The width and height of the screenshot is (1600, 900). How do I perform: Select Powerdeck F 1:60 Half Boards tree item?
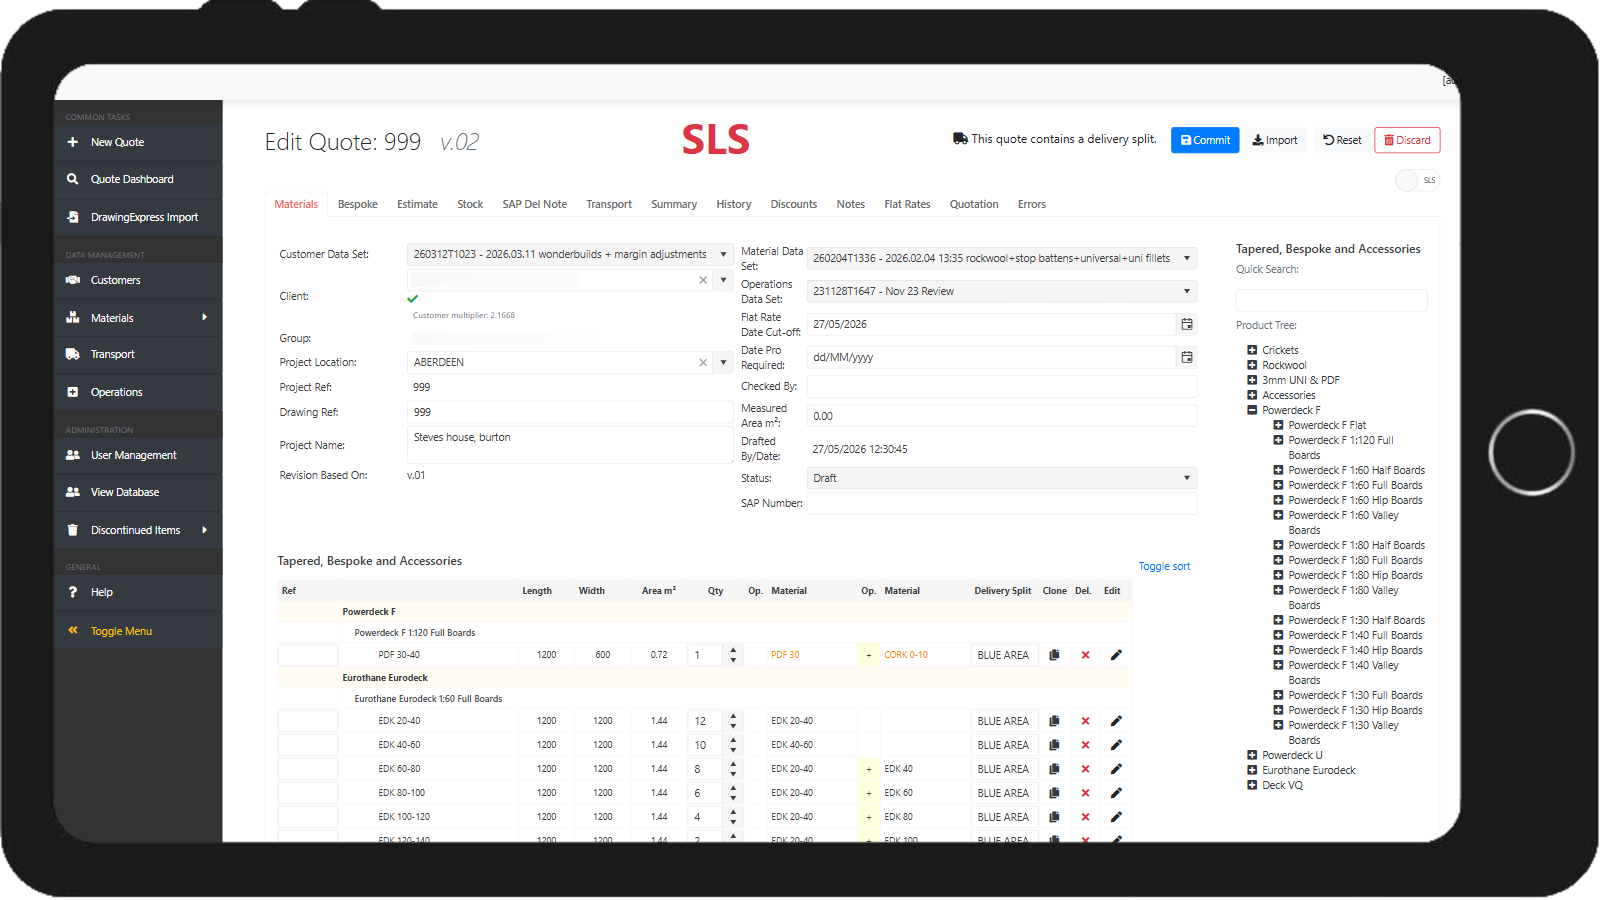pyautogui.click(x=1356, y=470)
